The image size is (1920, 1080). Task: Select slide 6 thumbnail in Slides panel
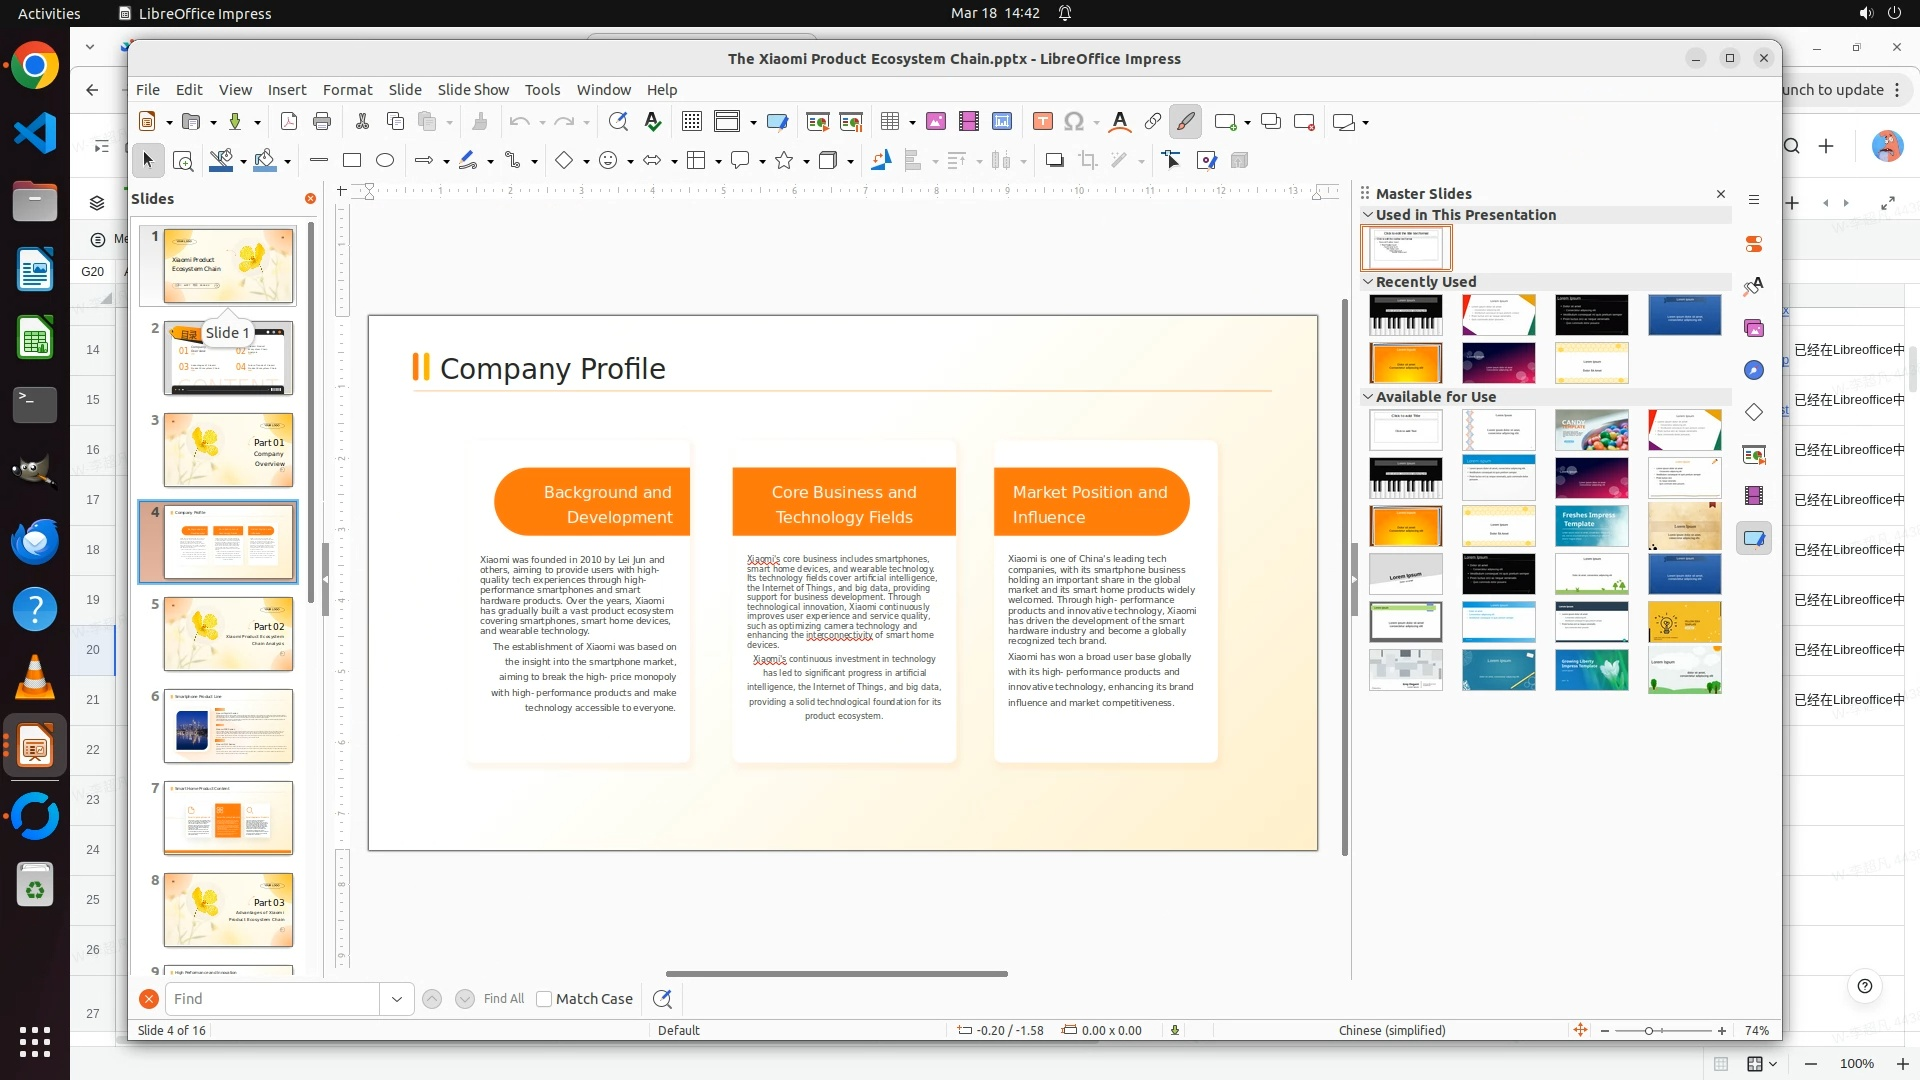228,726
